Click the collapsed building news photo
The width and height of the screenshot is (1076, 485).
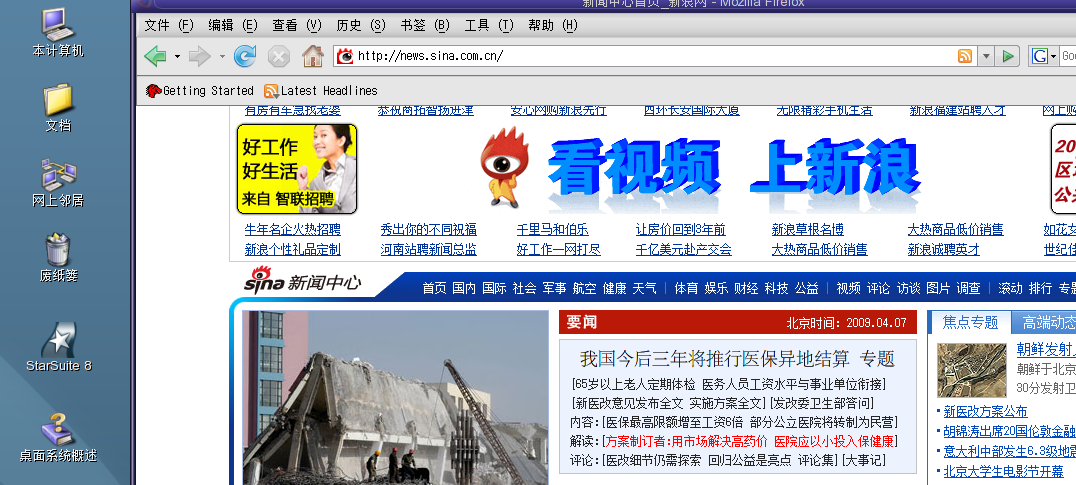pos(395,398)
